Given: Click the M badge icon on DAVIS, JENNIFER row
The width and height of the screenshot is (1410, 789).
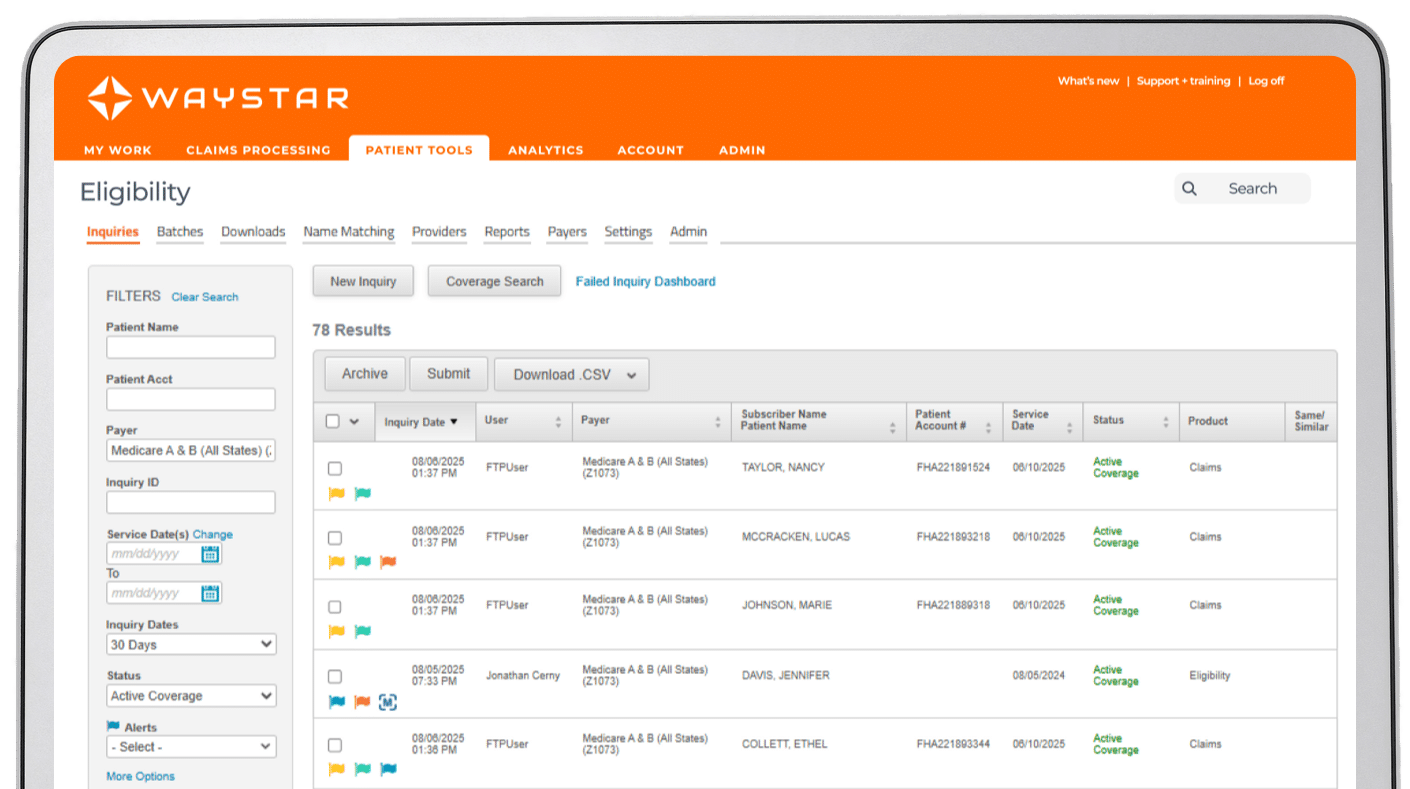Looking at the screenshot, I should click(x=387, y=702).
